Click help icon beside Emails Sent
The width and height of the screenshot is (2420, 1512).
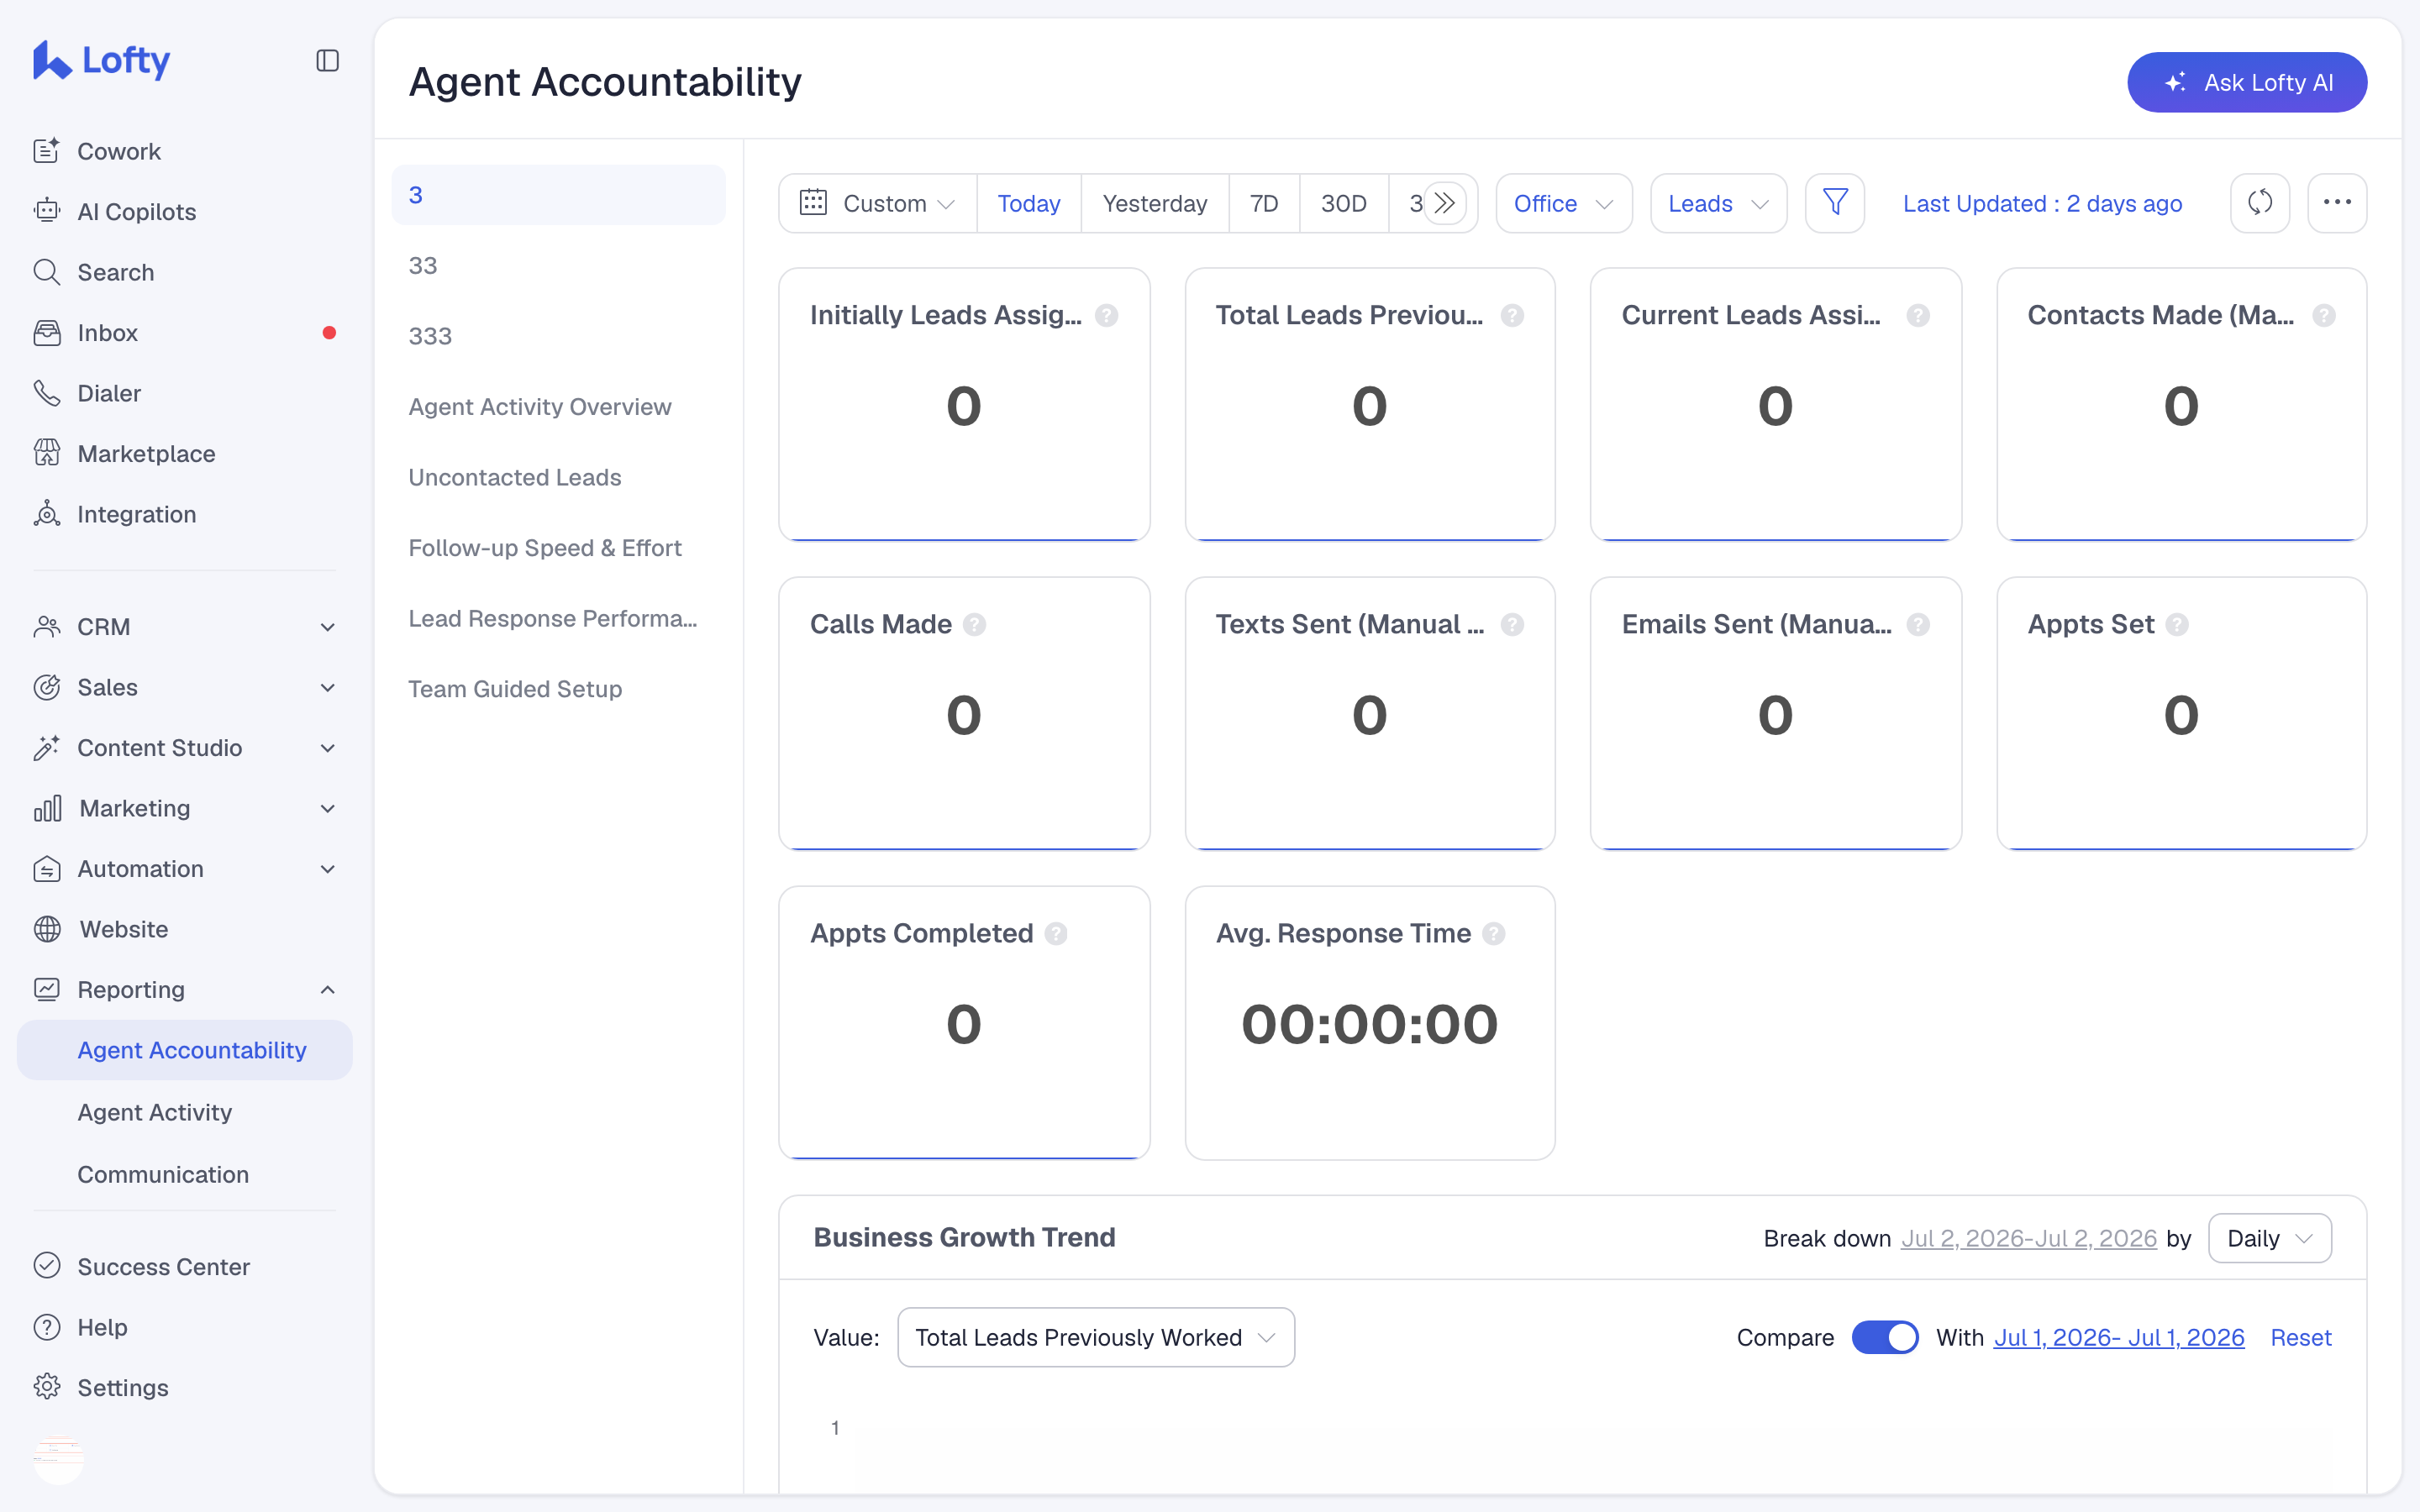point(1918,624)
